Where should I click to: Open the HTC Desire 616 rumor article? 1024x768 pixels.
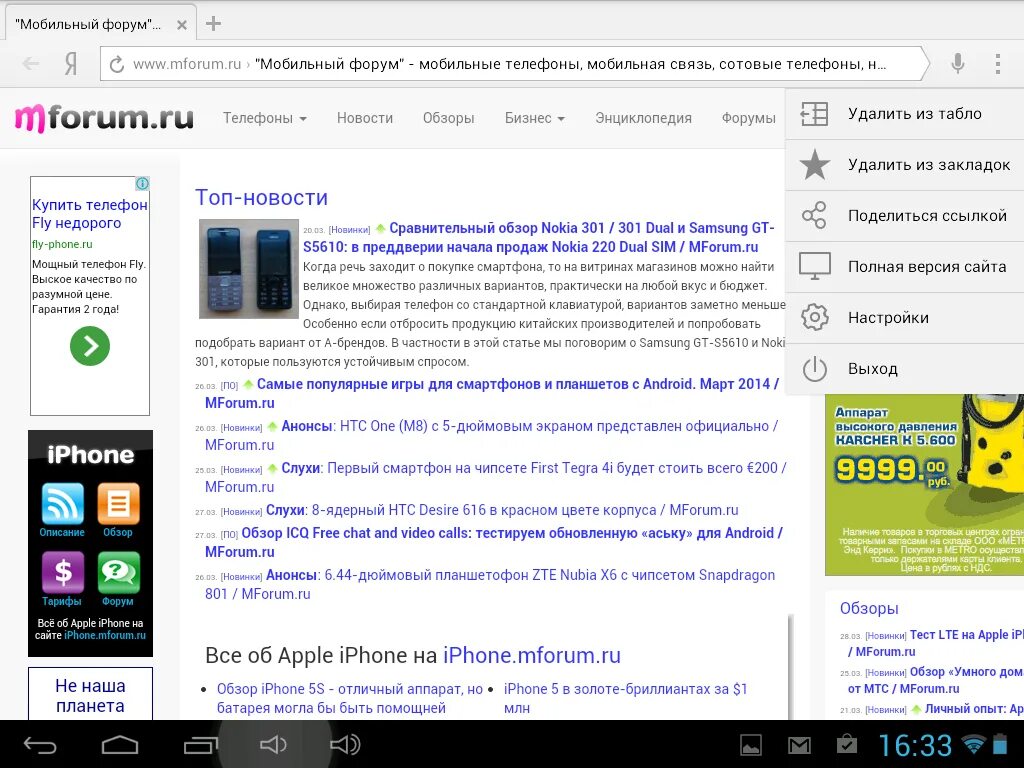[502, 510]
